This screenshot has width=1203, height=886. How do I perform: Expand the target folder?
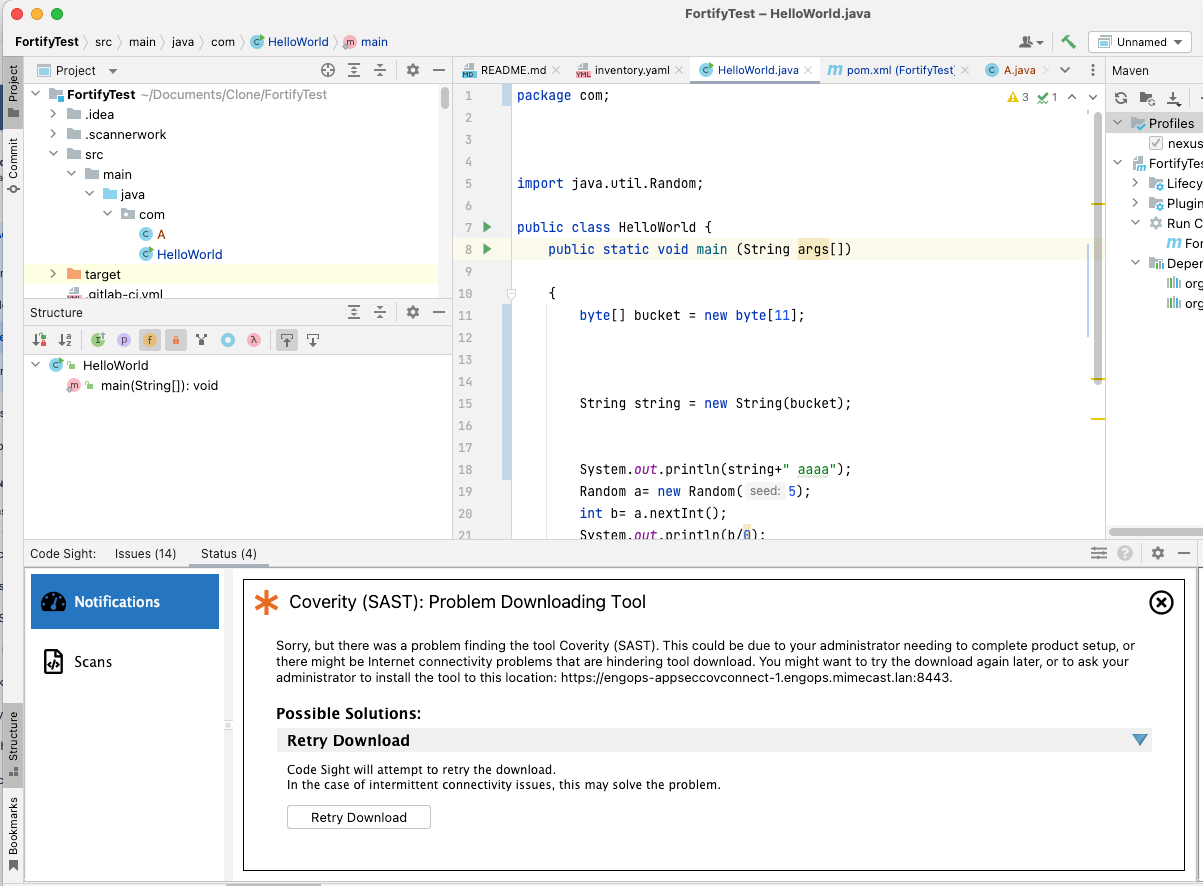pos(53,274)
